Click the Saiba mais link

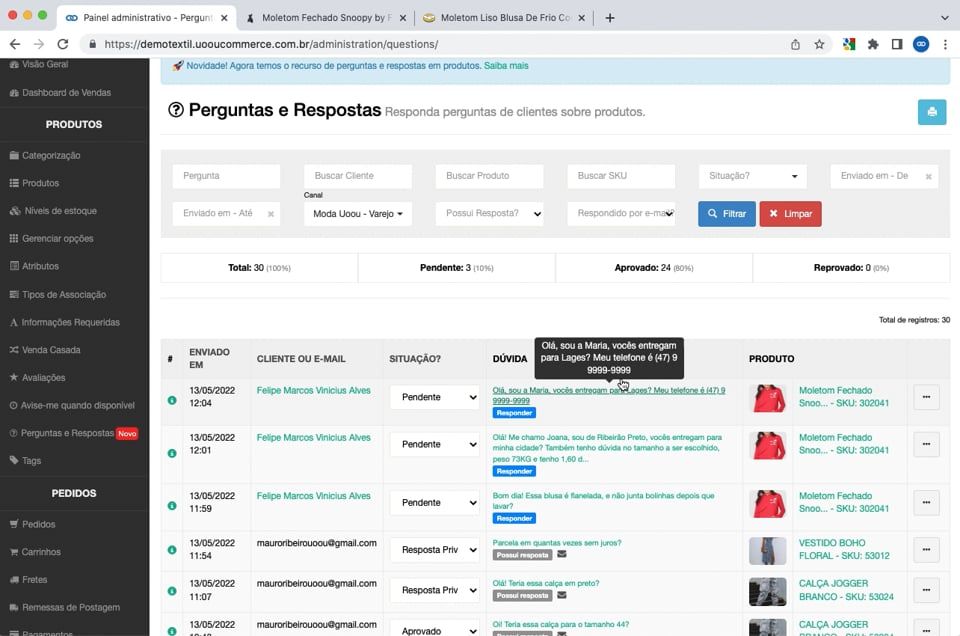pyautogui.click(x=506, y=65)
